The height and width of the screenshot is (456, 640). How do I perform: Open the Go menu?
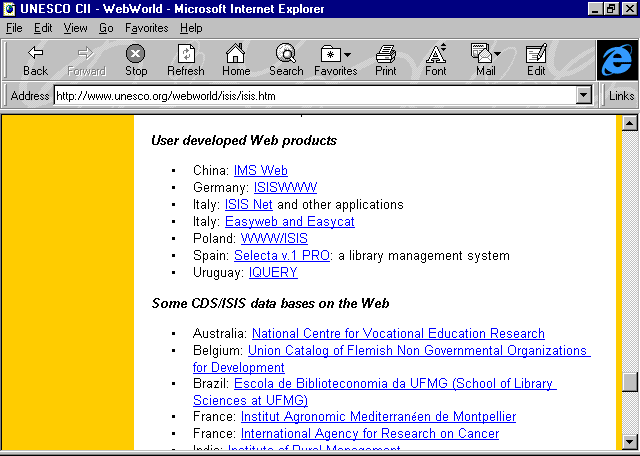[106, 28]
